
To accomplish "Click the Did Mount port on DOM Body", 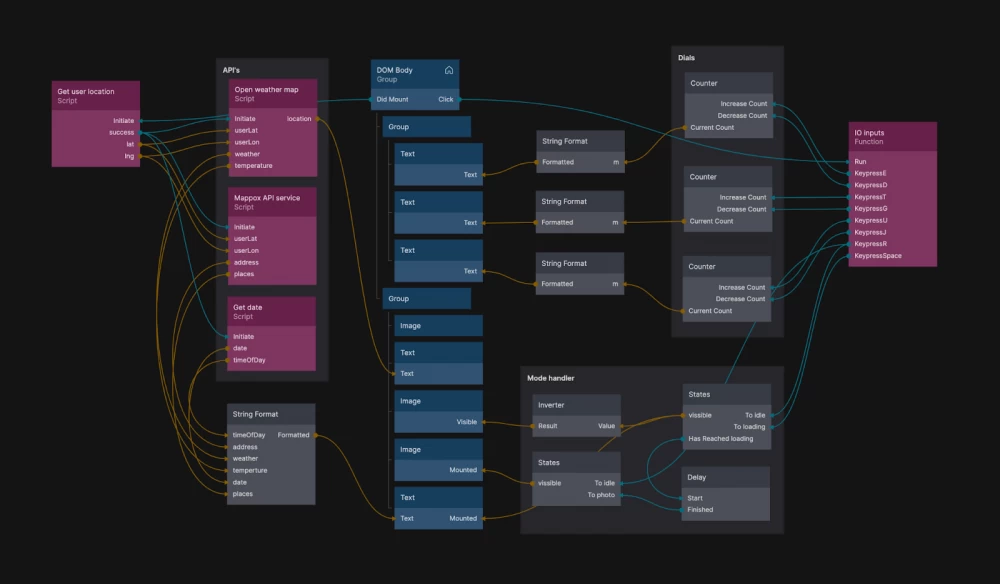I will coord(392,99).
